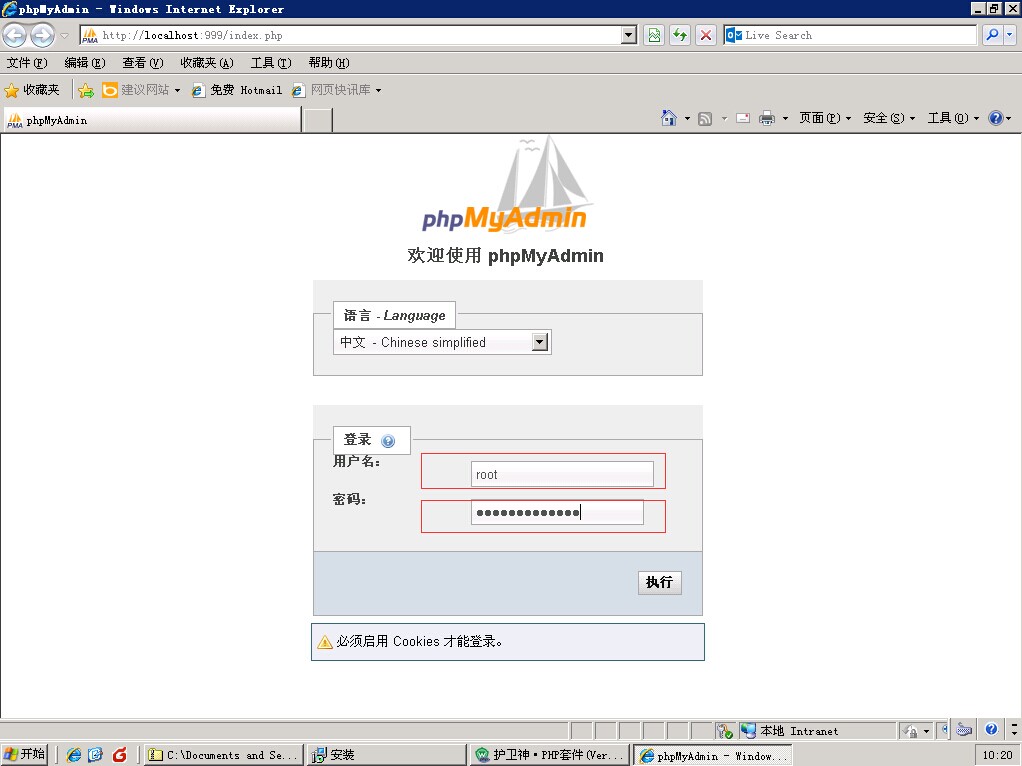Viewport: 1022px width, 766px height.
Task: Click the 欢迎使用 phpMyAdmin heading
Action: (x=505, y=256)
